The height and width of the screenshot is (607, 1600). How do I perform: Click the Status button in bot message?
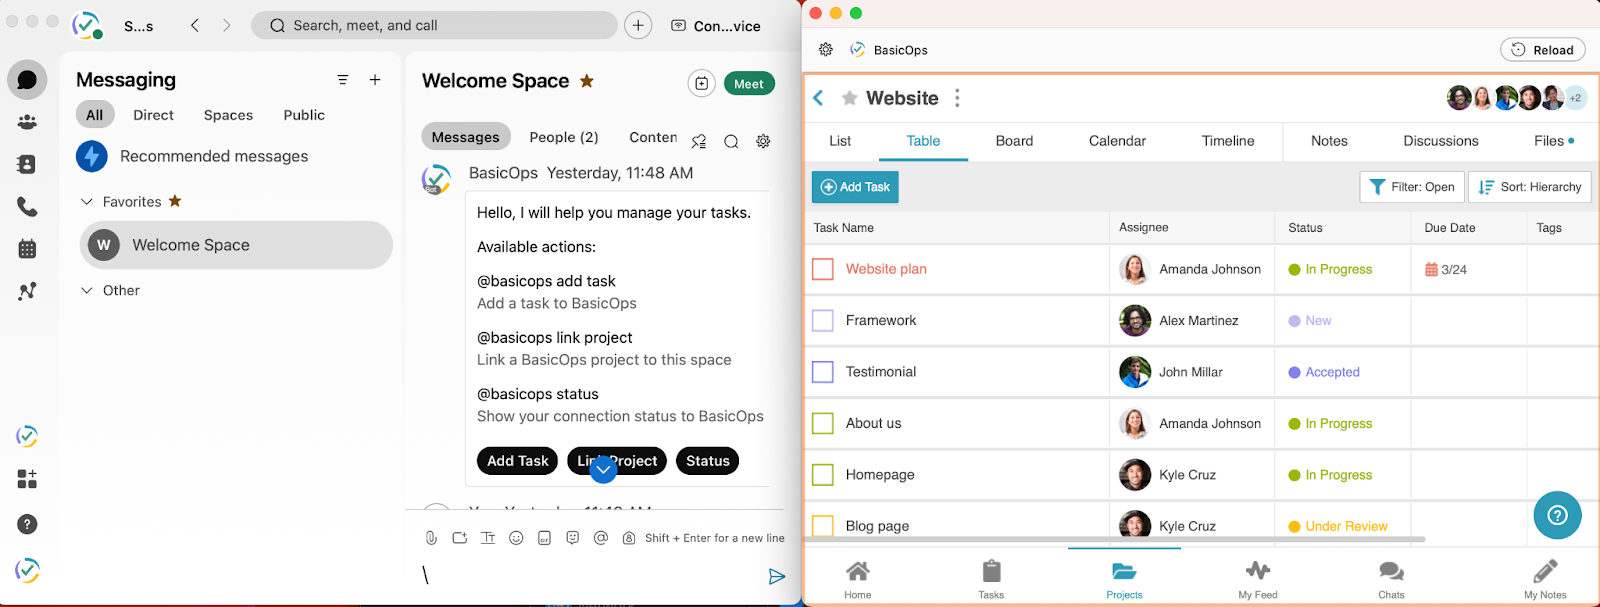point(708,461)
